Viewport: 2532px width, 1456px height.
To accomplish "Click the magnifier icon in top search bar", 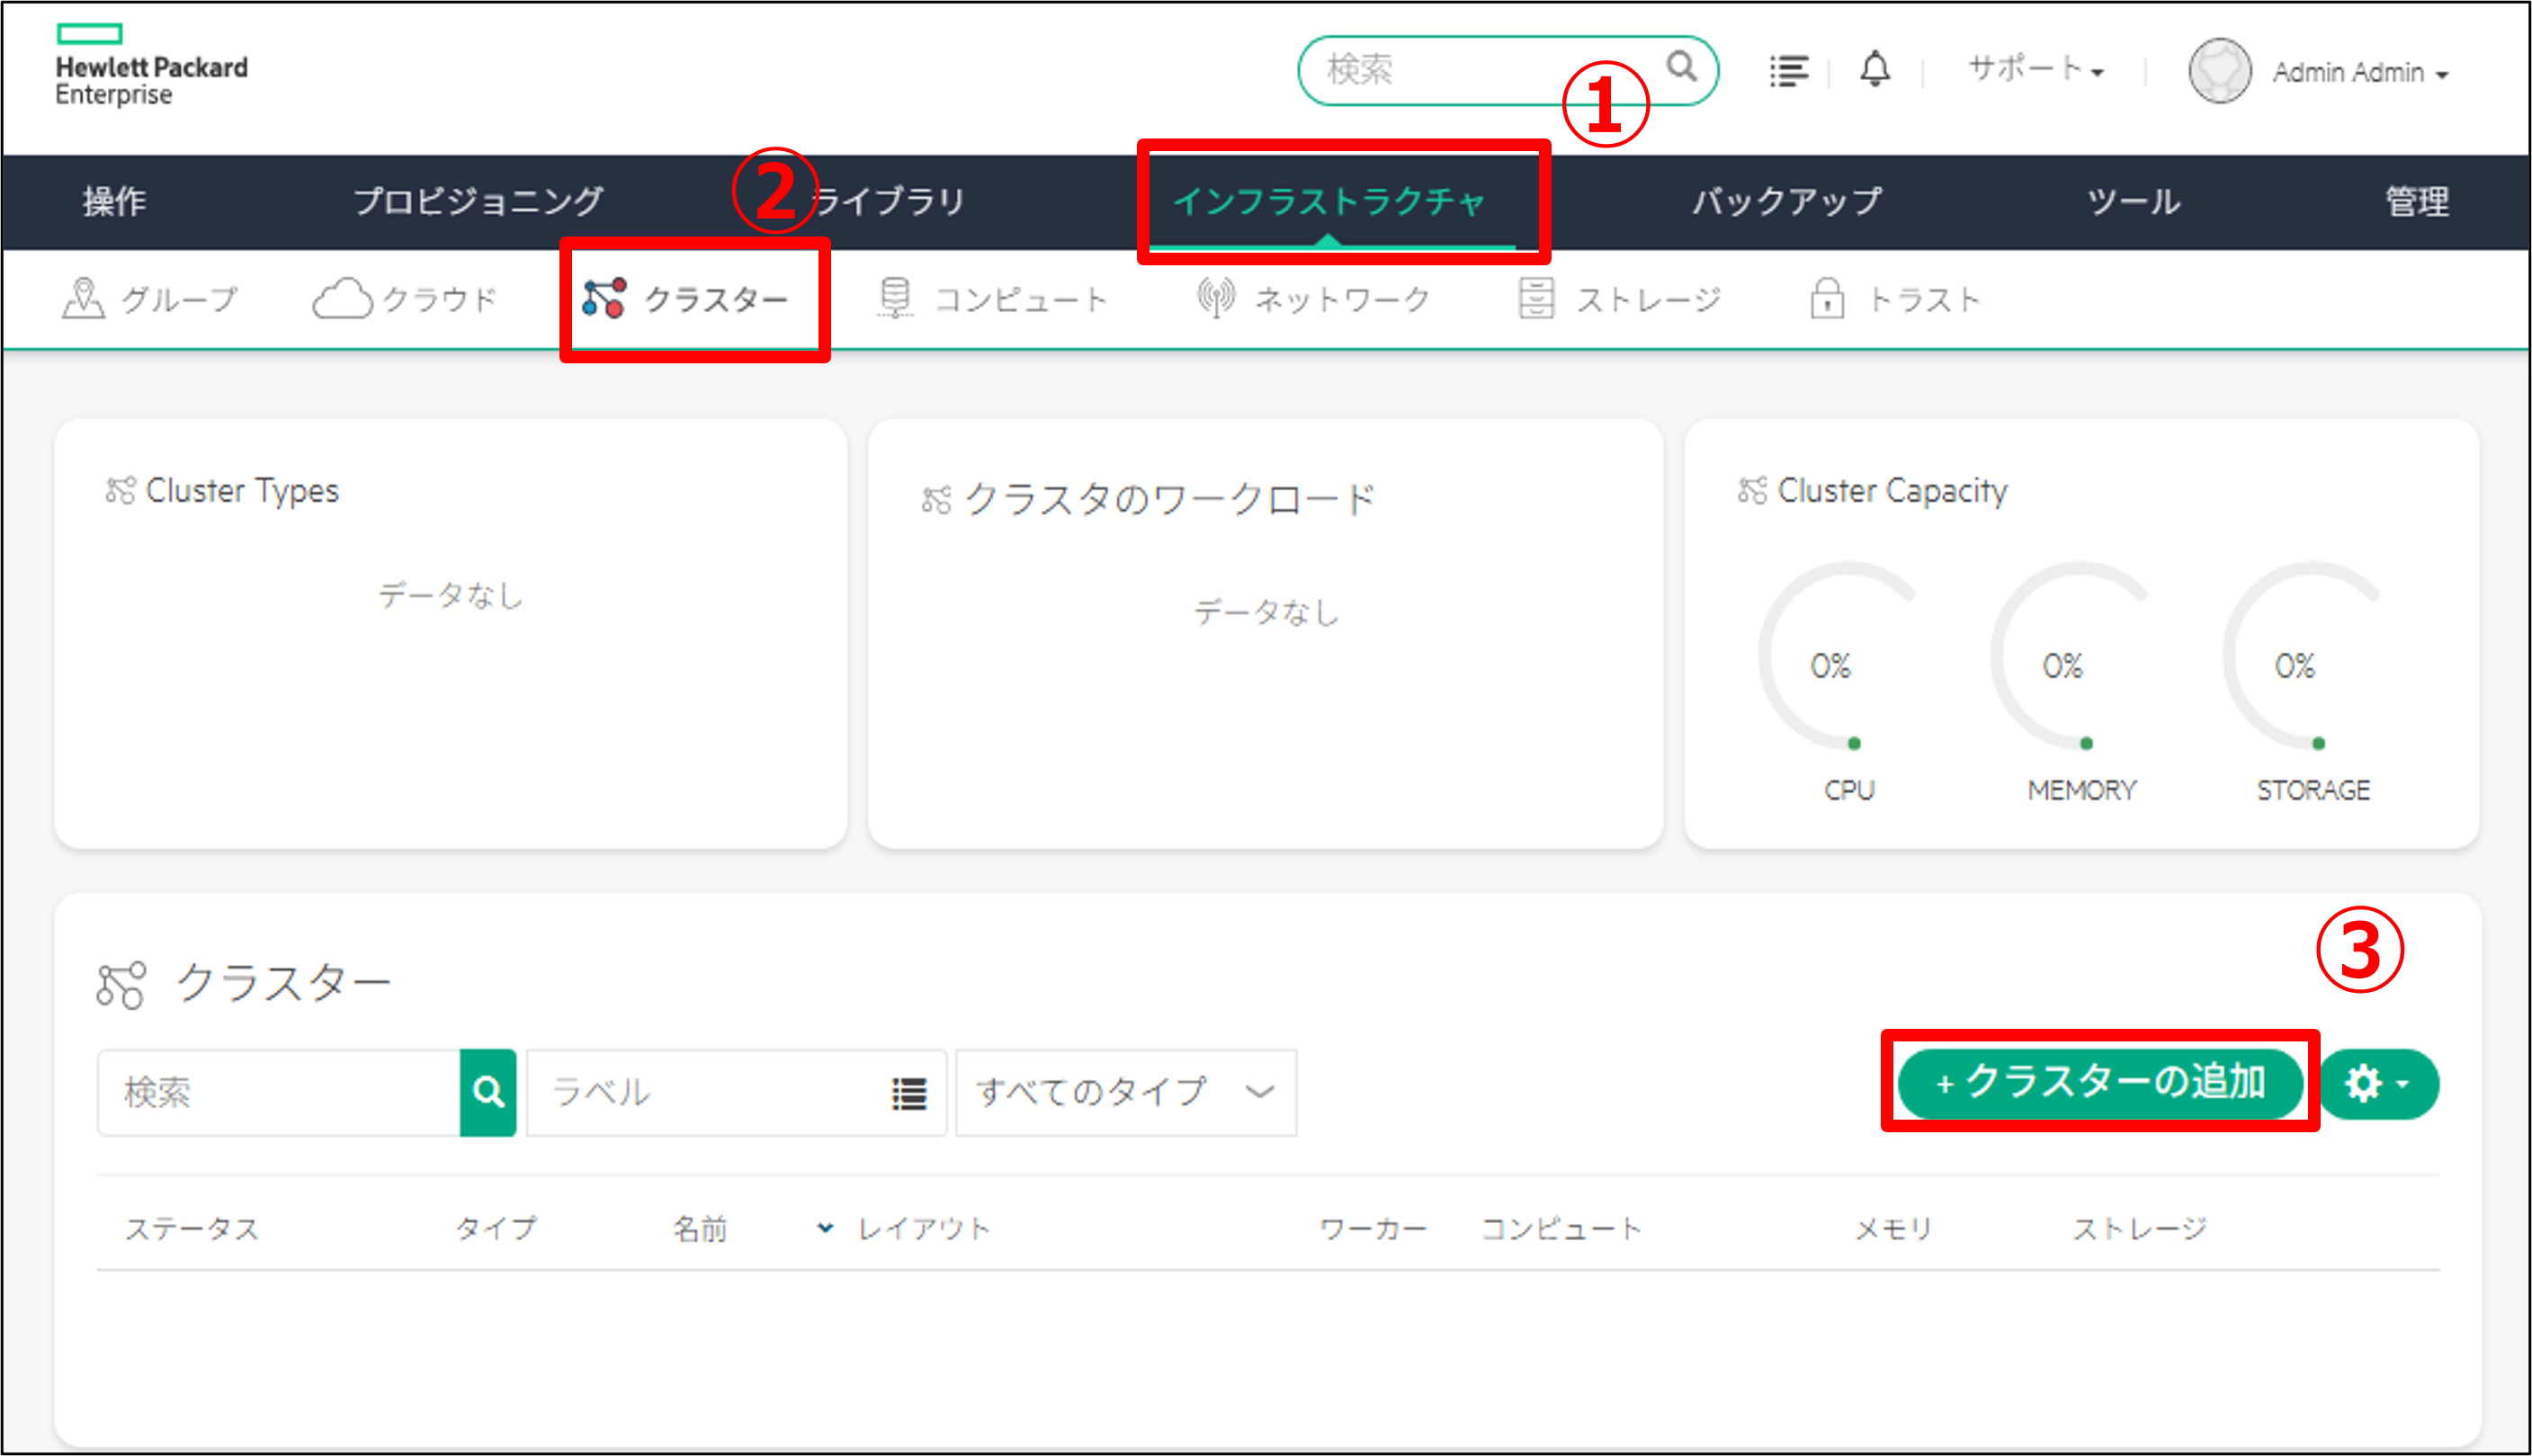I will [1681, 67].
